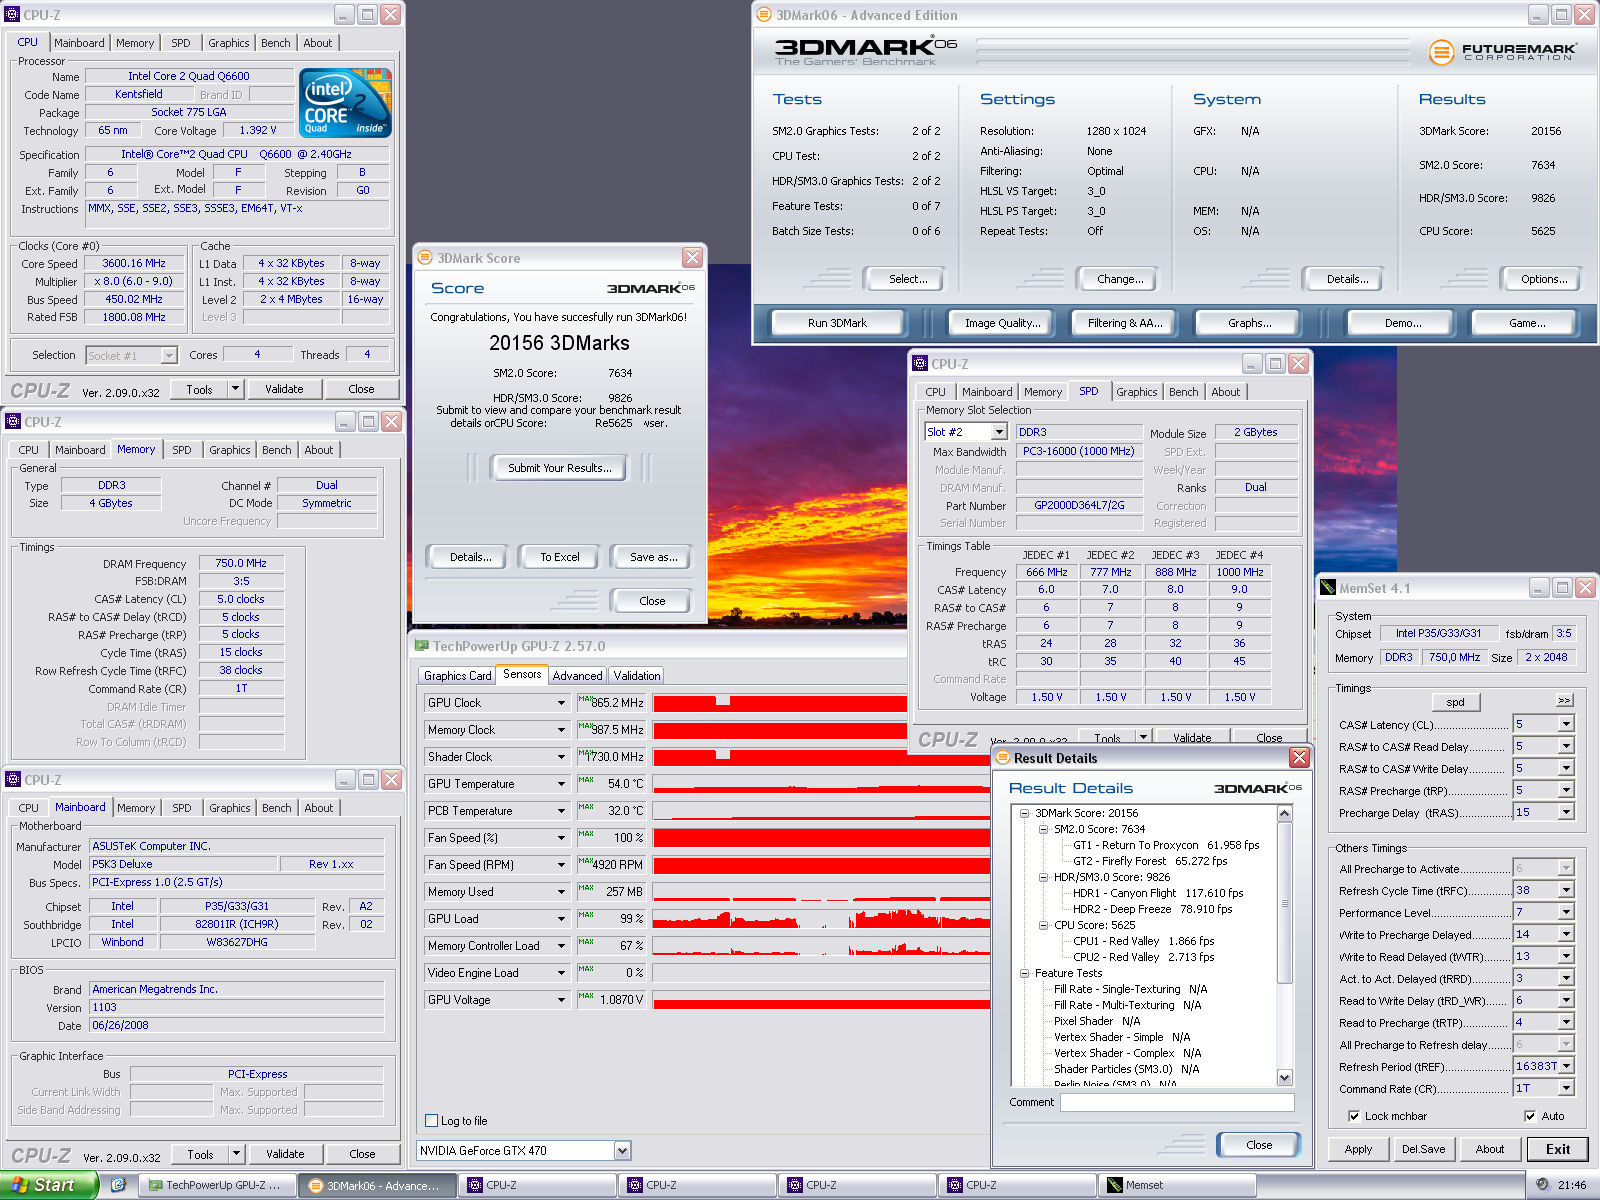This screenshot has width=1600, height=1200.
Task: Click Run 3DMark button
Action: 837,323
